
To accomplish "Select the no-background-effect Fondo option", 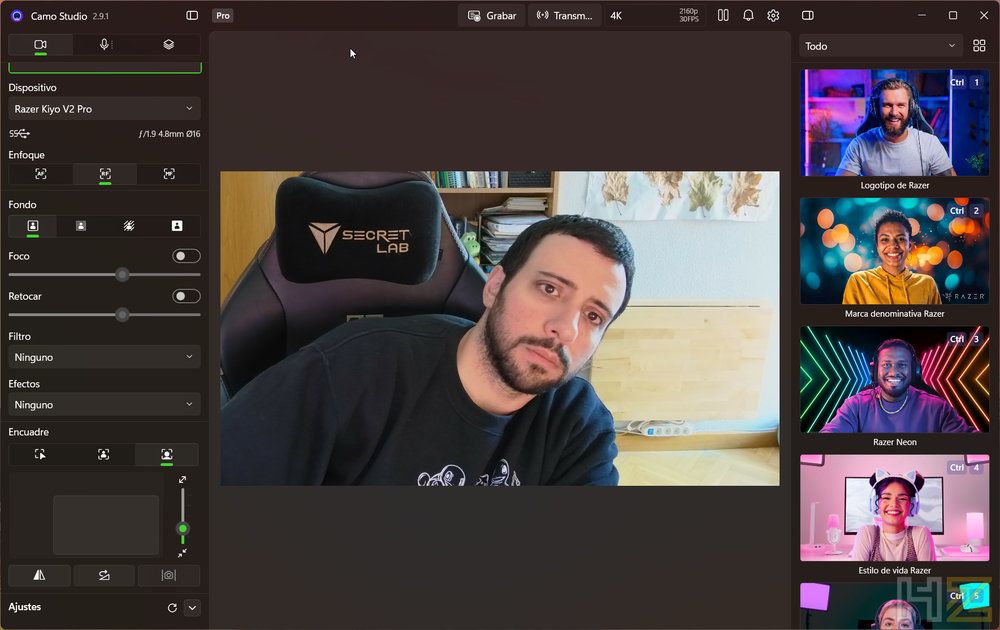I will coord(33,226).
